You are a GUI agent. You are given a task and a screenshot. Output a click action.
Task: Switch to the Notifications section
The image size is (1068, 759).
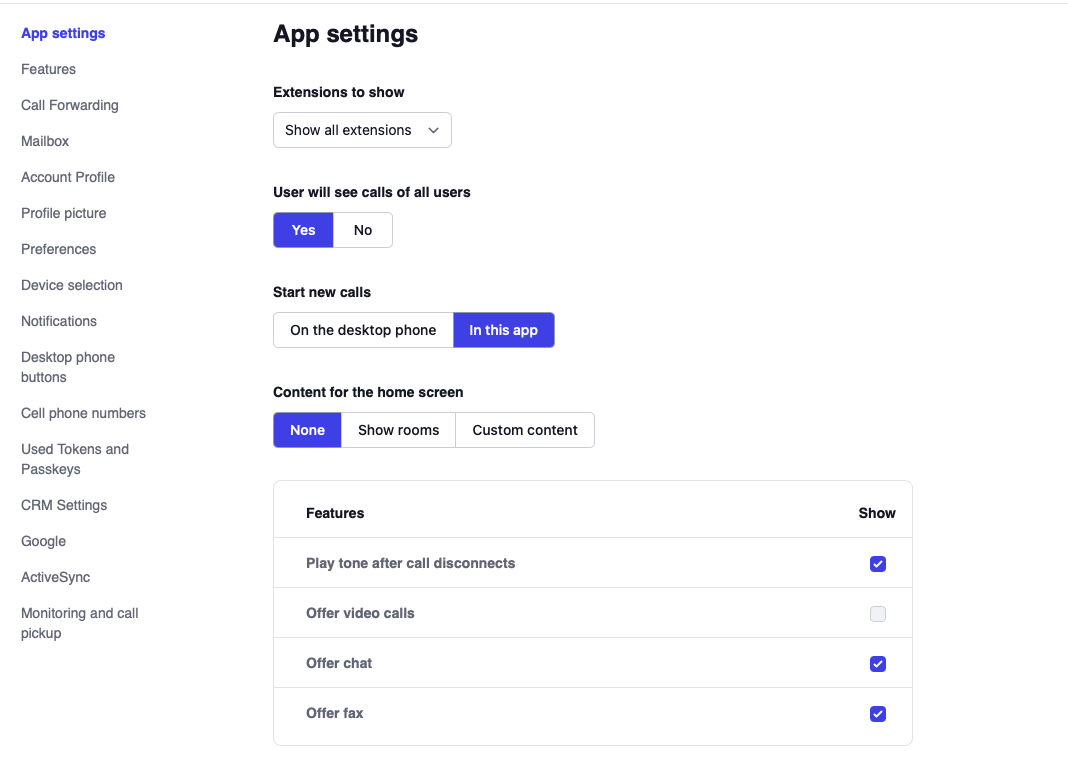(x=58, y=321)
